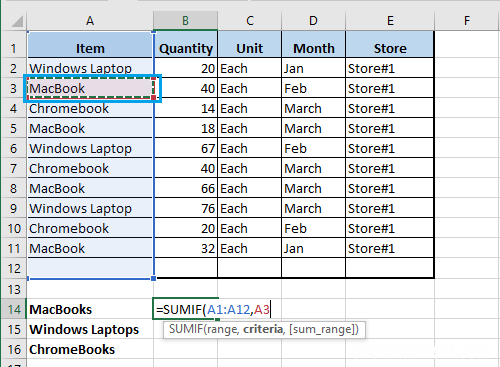The image size is (500, 367).
Task: Click Each unit cell in row 4
Action: pyautogui.click(x=250, y=108)
